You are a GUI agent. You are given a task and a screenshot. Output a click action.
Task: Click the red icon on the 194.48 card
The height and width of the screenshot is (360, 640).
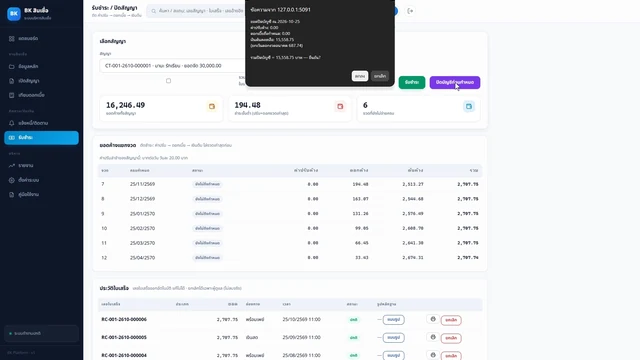(x=340, y=107)
